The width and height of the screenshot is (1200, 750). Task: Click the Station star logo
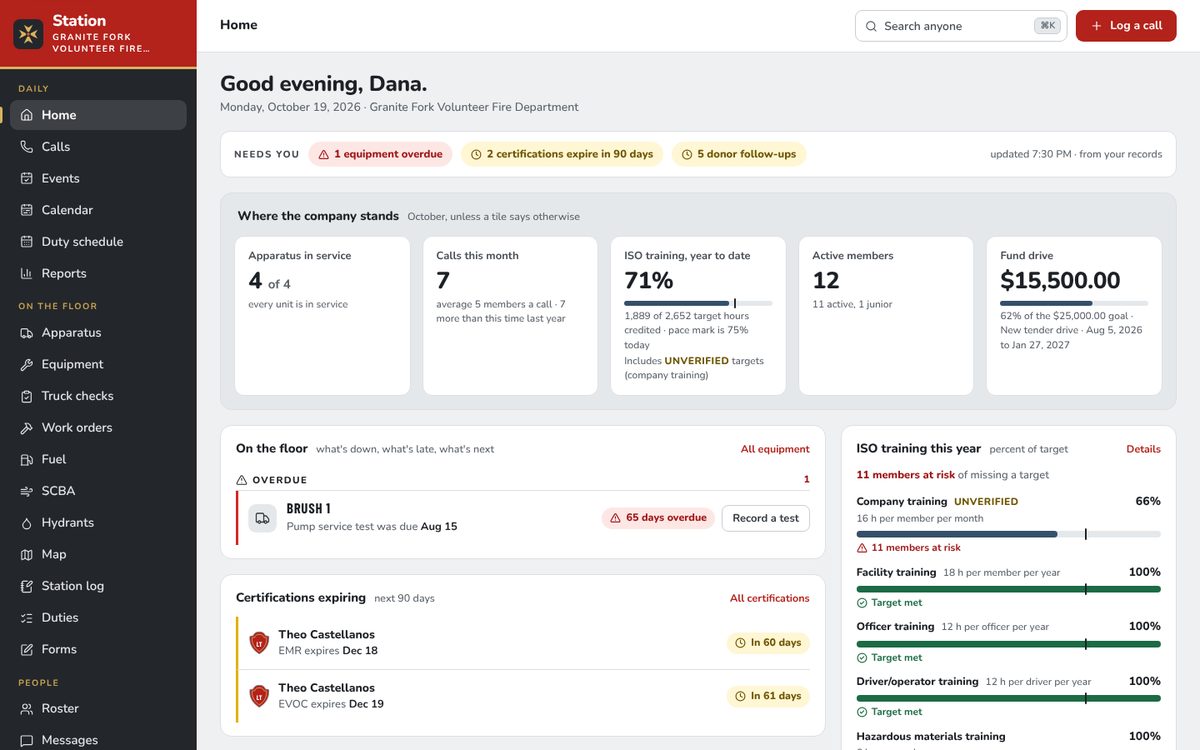tap(28, 34)
